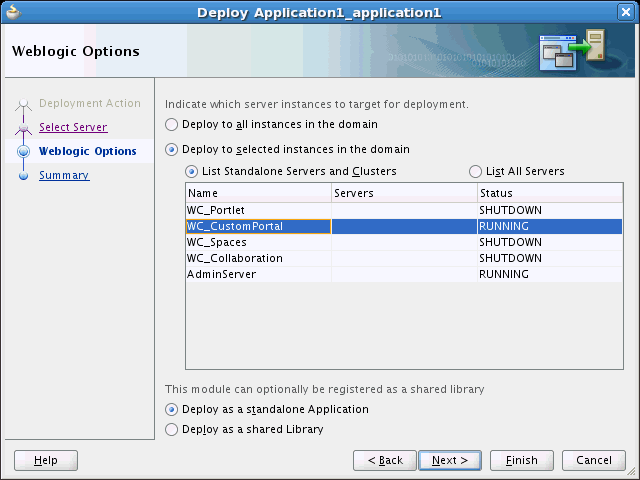Viewport: 640px width, 480px height.
Task: Proceed with the Next button
Action: tap(450, 460)
